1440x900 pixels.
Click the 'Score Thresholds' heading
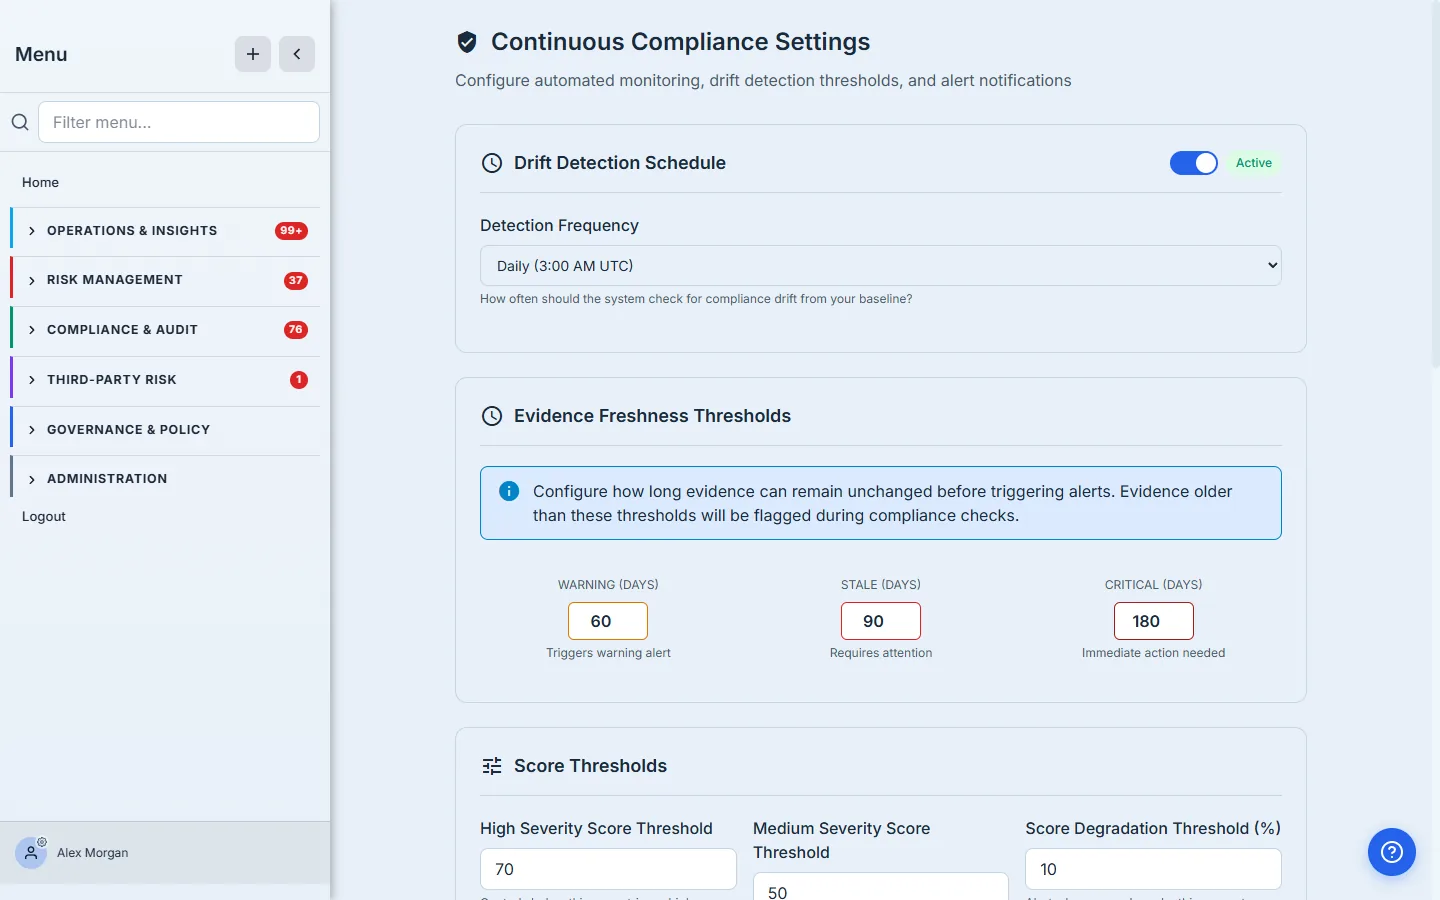[x=590, y=766]
